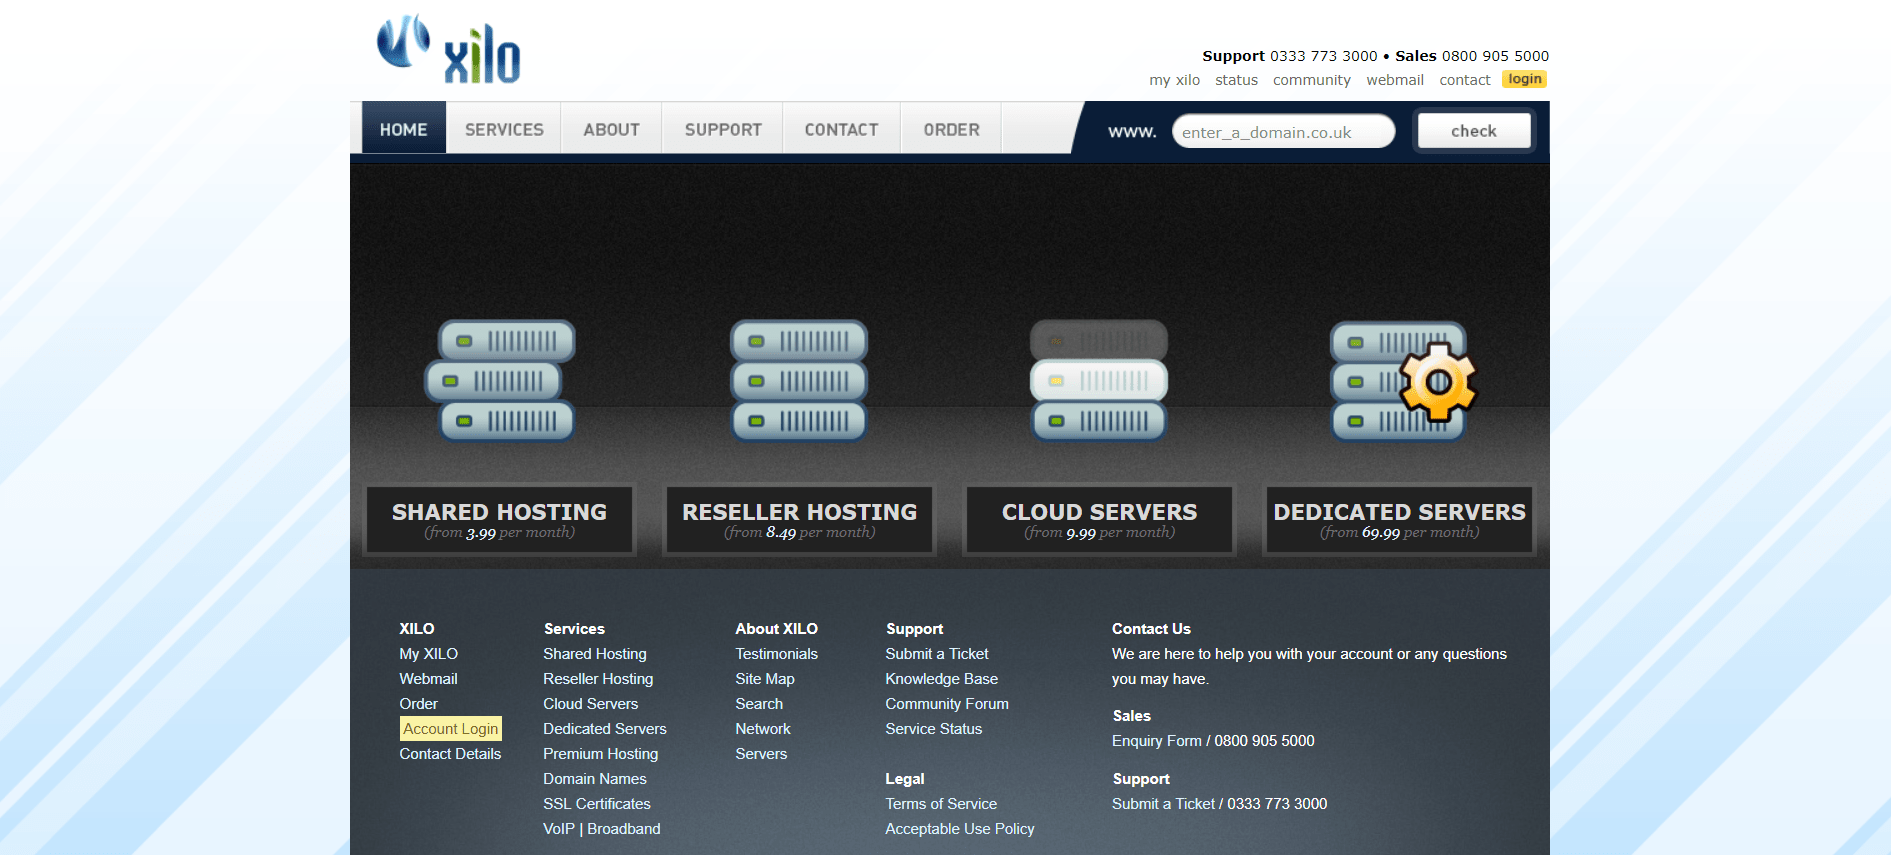Open the contact header link
This screenshot has width=1891, height=855.
[x=1465, y=80]
